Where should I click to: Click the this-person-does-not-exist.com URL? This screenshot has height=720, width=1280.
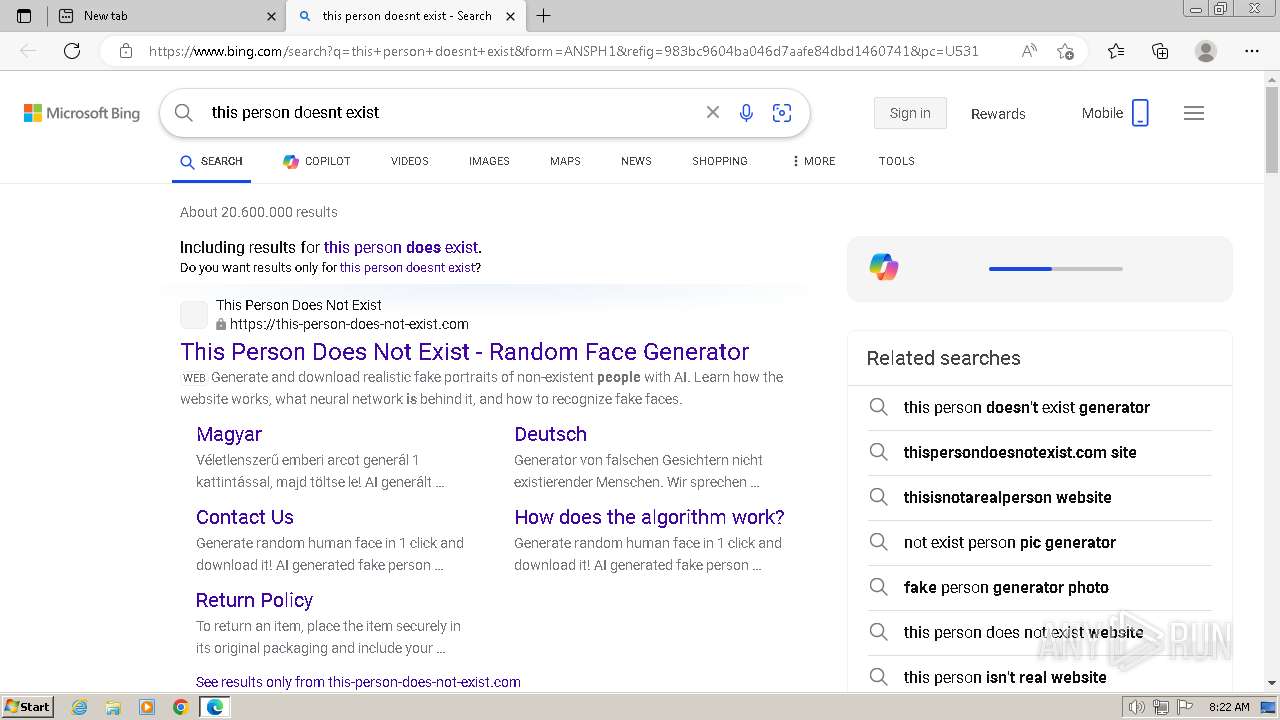pyautogui.click(x=349, y=324)
